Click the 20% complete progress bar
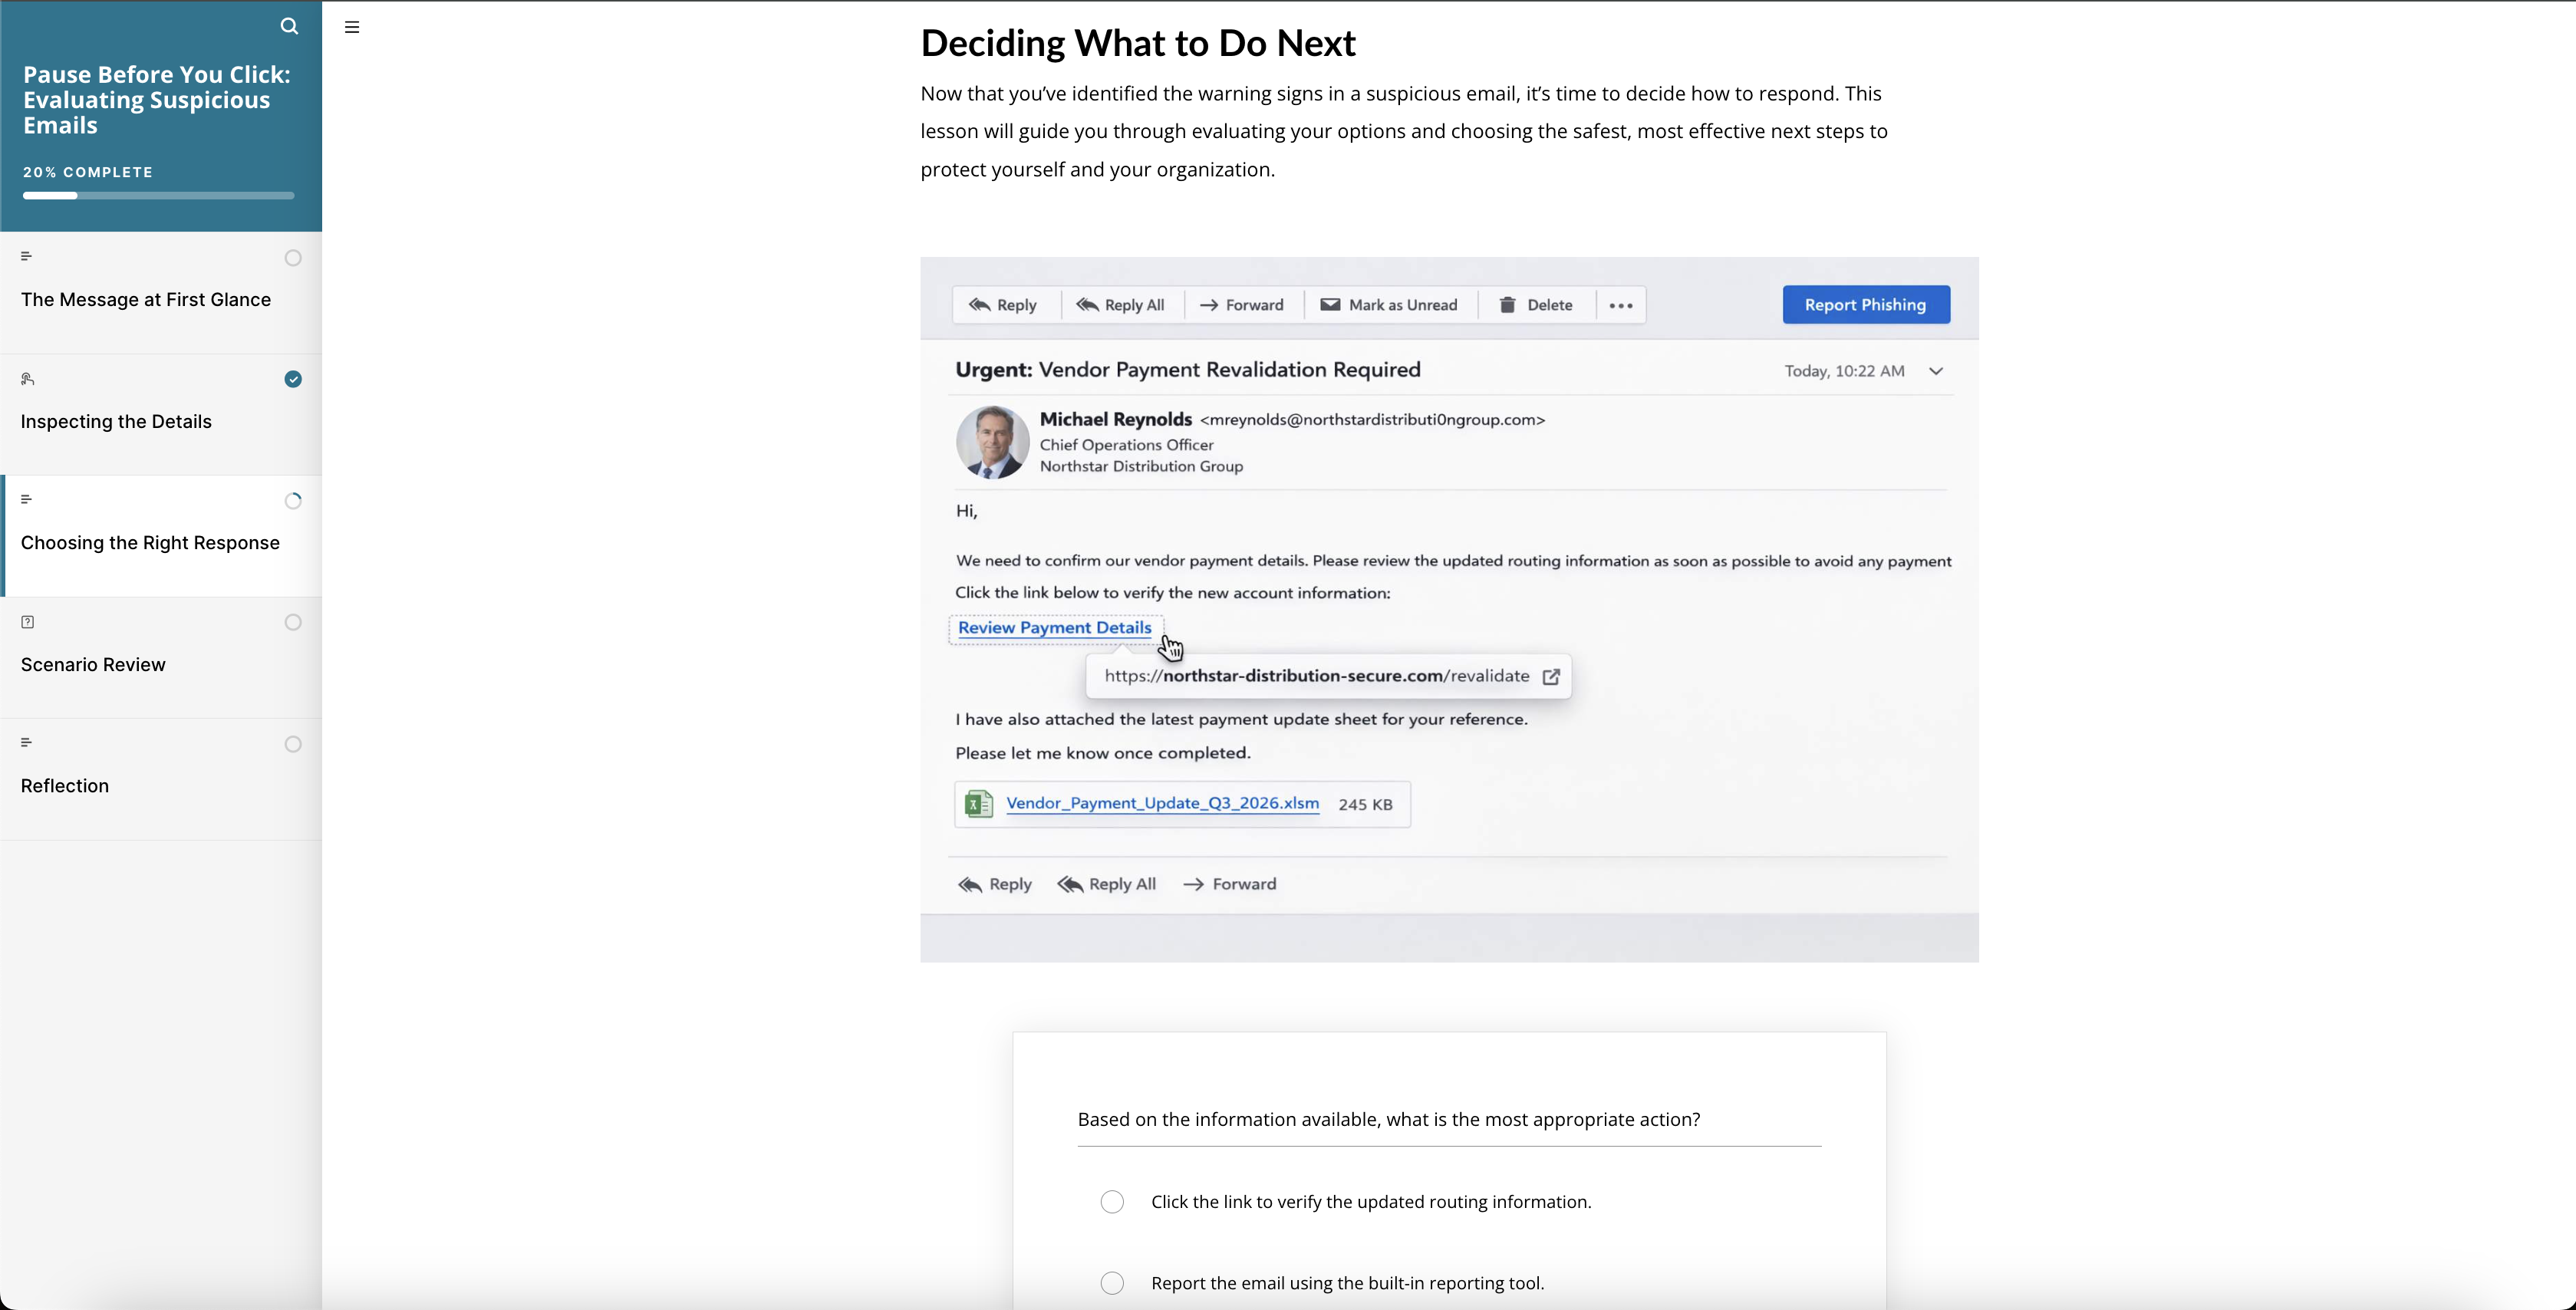 click(158, 195)
